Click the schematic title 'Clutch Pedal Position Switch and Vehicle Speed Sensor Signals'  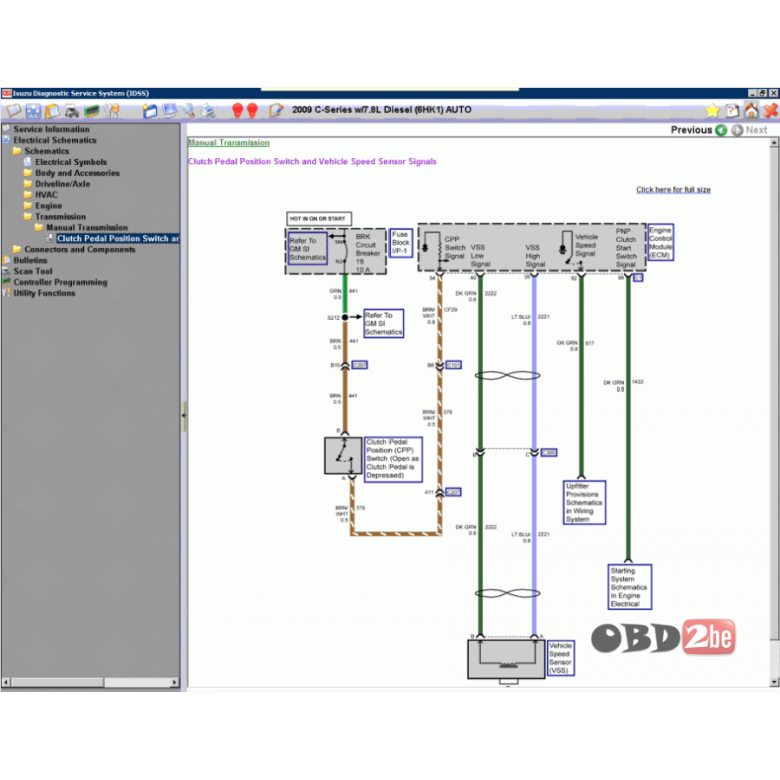(312, 162)
